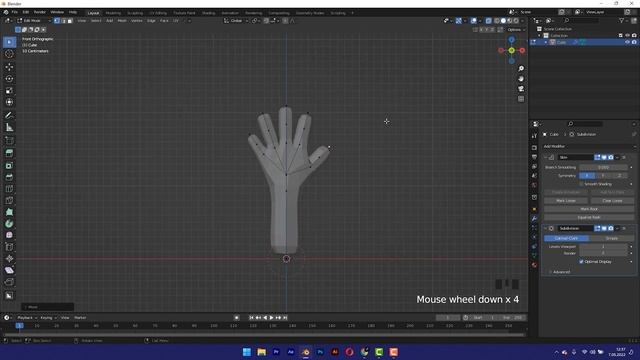Select the Inset Faces tool
This screenshot has width=640, height=360.
point(9,165)
